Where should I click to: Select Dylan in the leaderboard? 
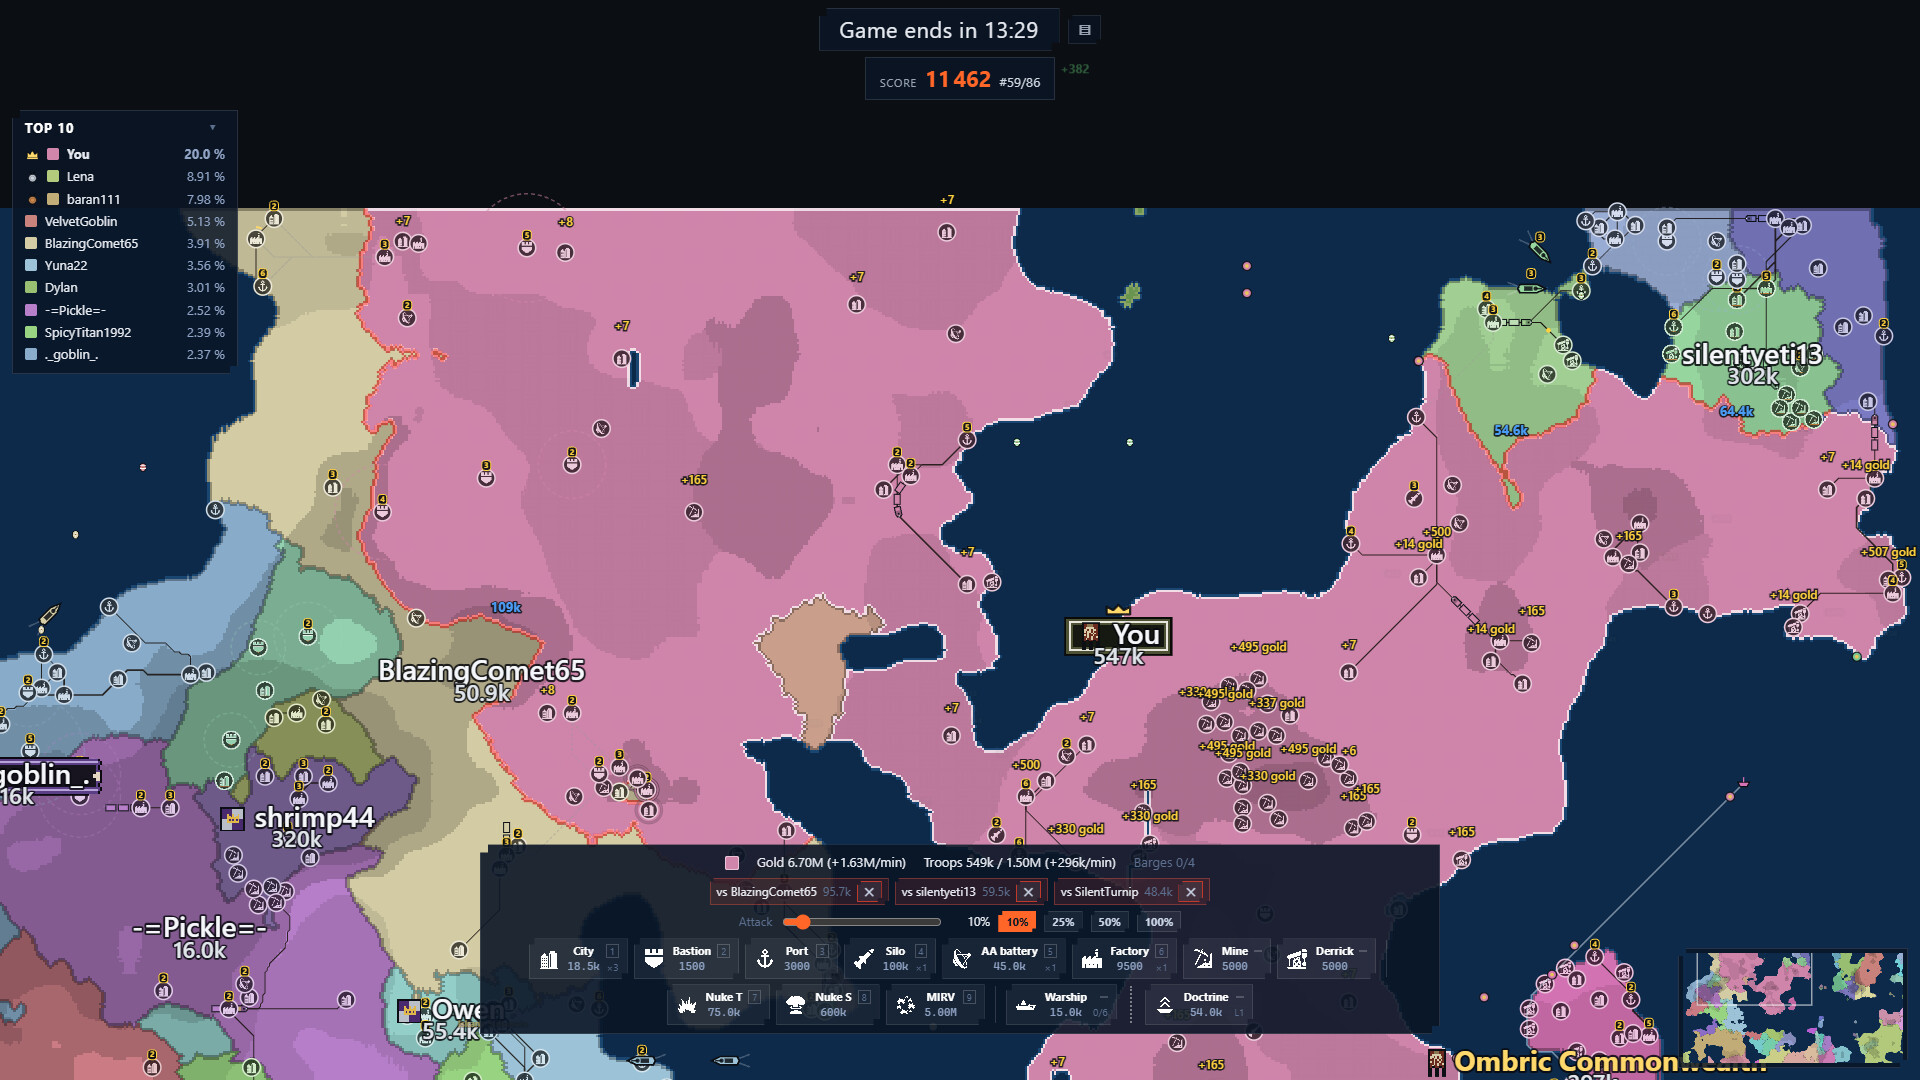click(x=125, y=287)
